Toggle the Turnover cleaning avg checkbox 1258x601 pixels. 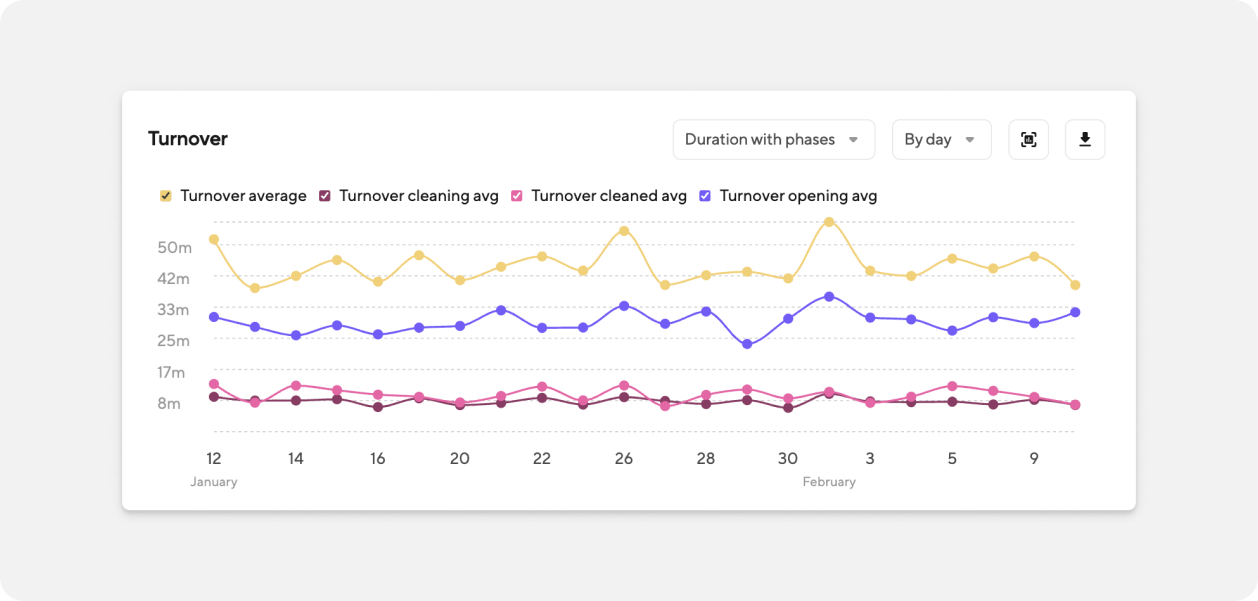pos(324,196)
